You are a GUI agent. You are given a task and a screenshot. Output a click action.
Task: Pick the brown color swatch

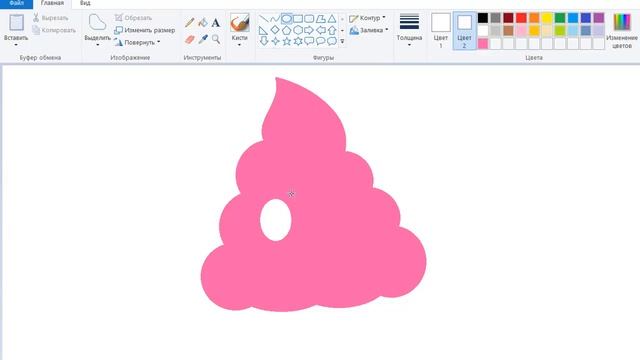509,31
